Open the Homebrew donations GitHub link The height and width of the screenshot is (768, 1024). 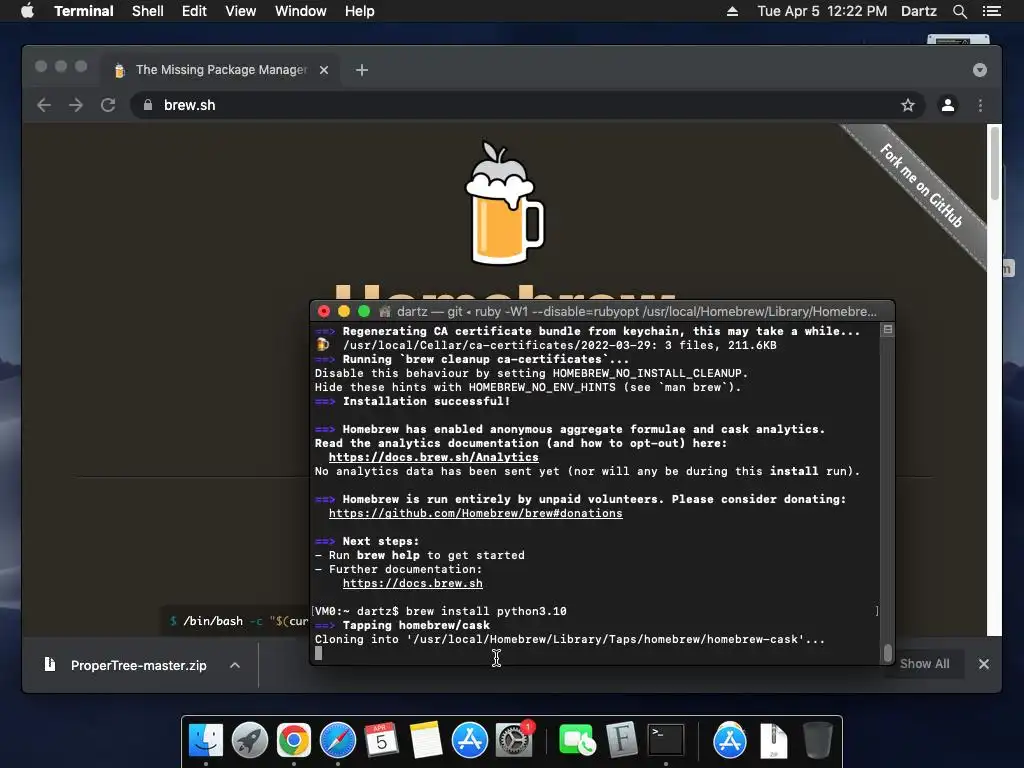point(475,513)
